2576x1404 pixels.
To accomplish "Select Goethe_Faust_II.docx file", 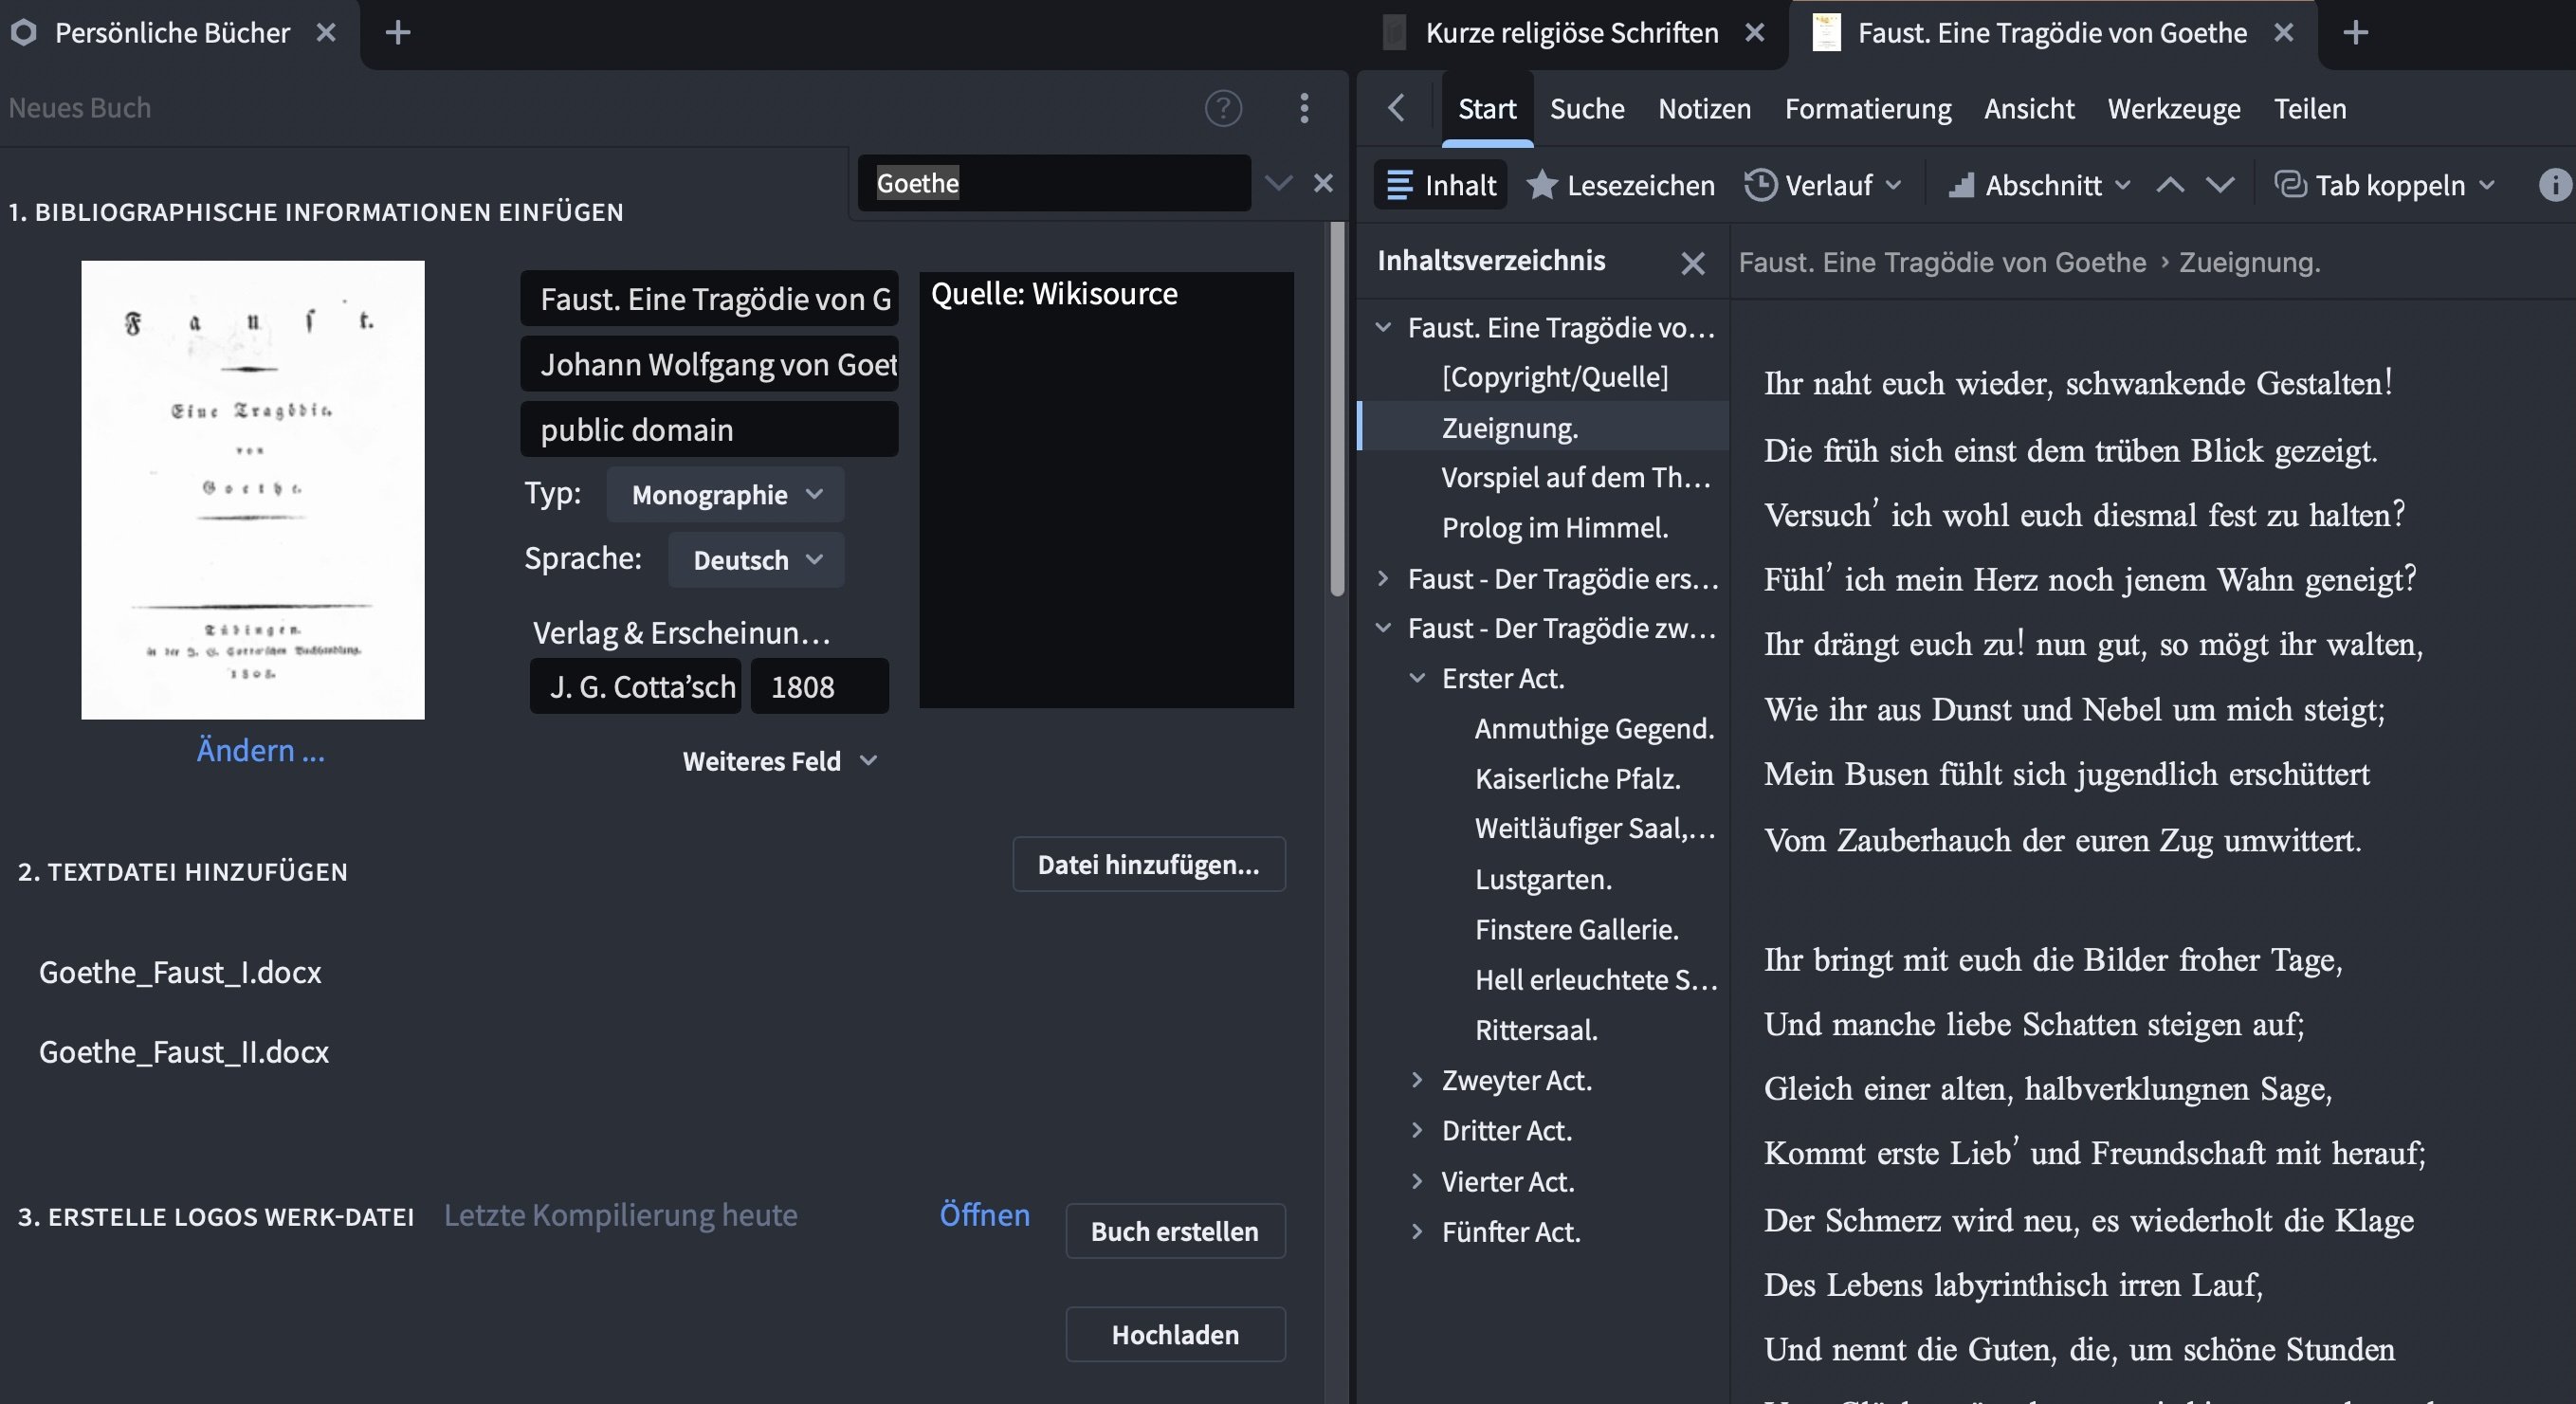I will [184, 1052].
